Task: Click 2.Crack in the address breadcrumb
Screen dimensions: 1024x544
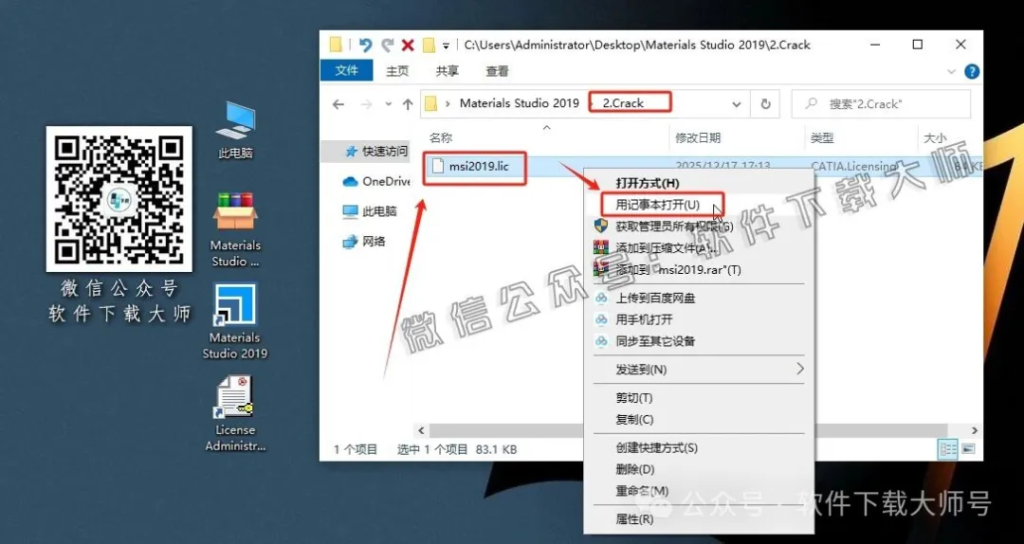Action: (623, 103)
